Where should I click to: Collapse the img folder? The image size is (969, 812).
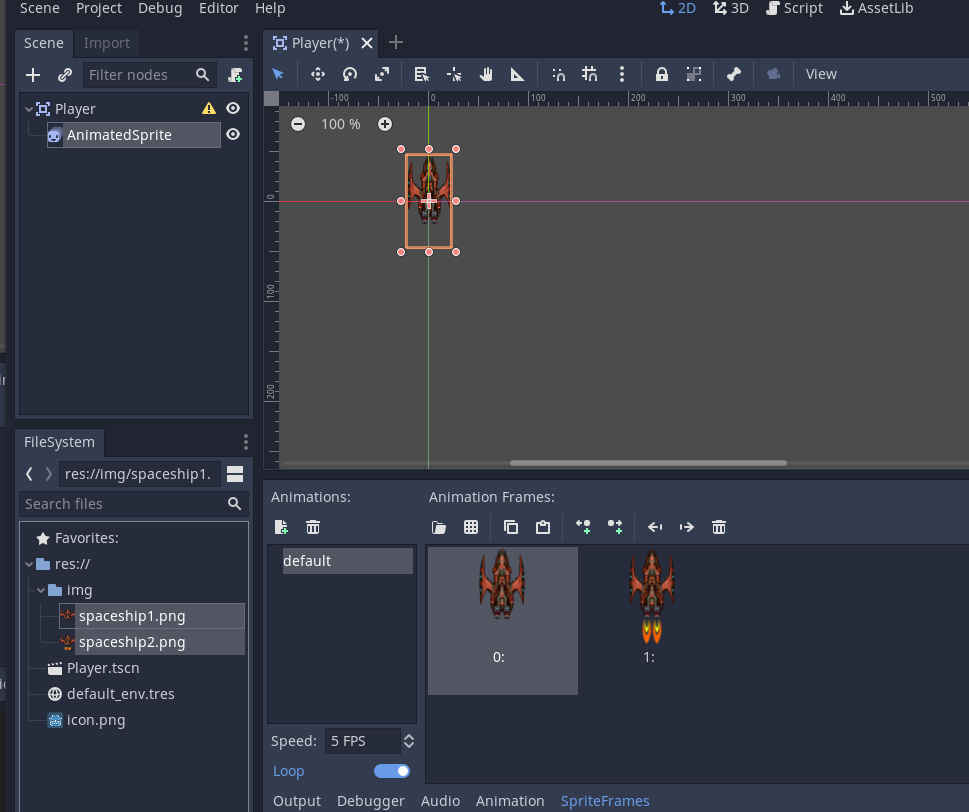coord(41,590)
